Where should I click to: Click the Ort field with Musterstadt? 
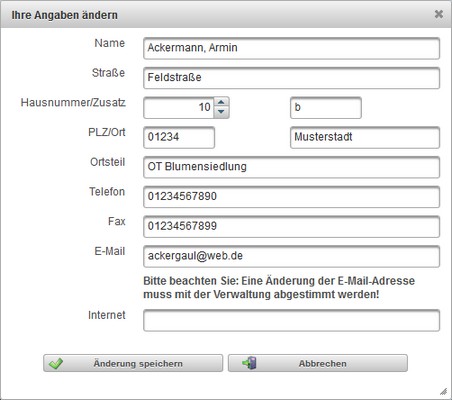point(365,137)
